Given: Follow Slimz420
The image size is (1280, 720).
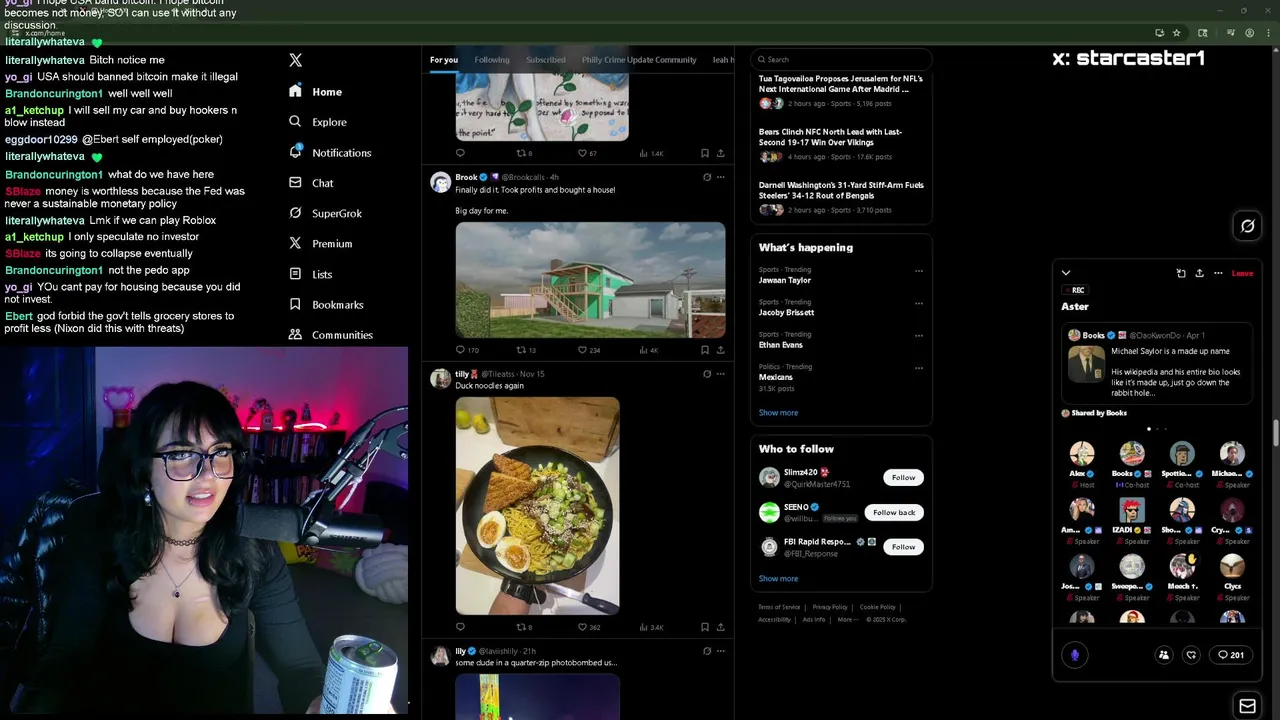Looking at the screenshot, I should tap(903, 477).
